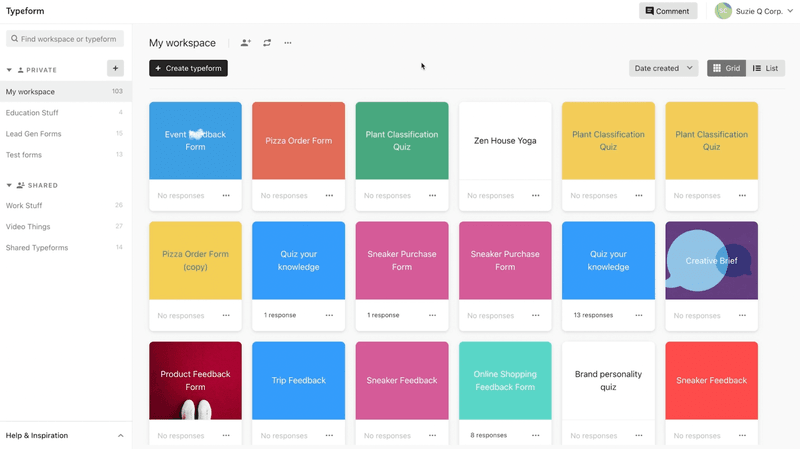The height and width of the screenshot is (449, 800).
Task: Open more options for Trip Feedback card
Action: click(x=329, y=435)
